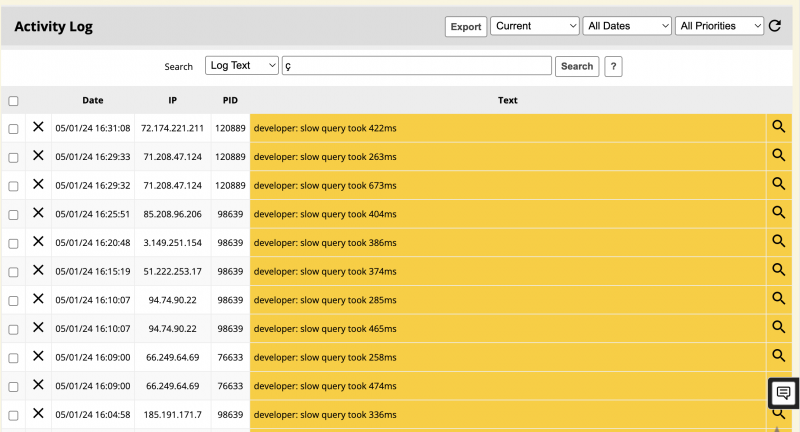The height and width of the screenshot is (432, 800).
Task: Open the Current log dropdown
Action: (x=535, y=26)
